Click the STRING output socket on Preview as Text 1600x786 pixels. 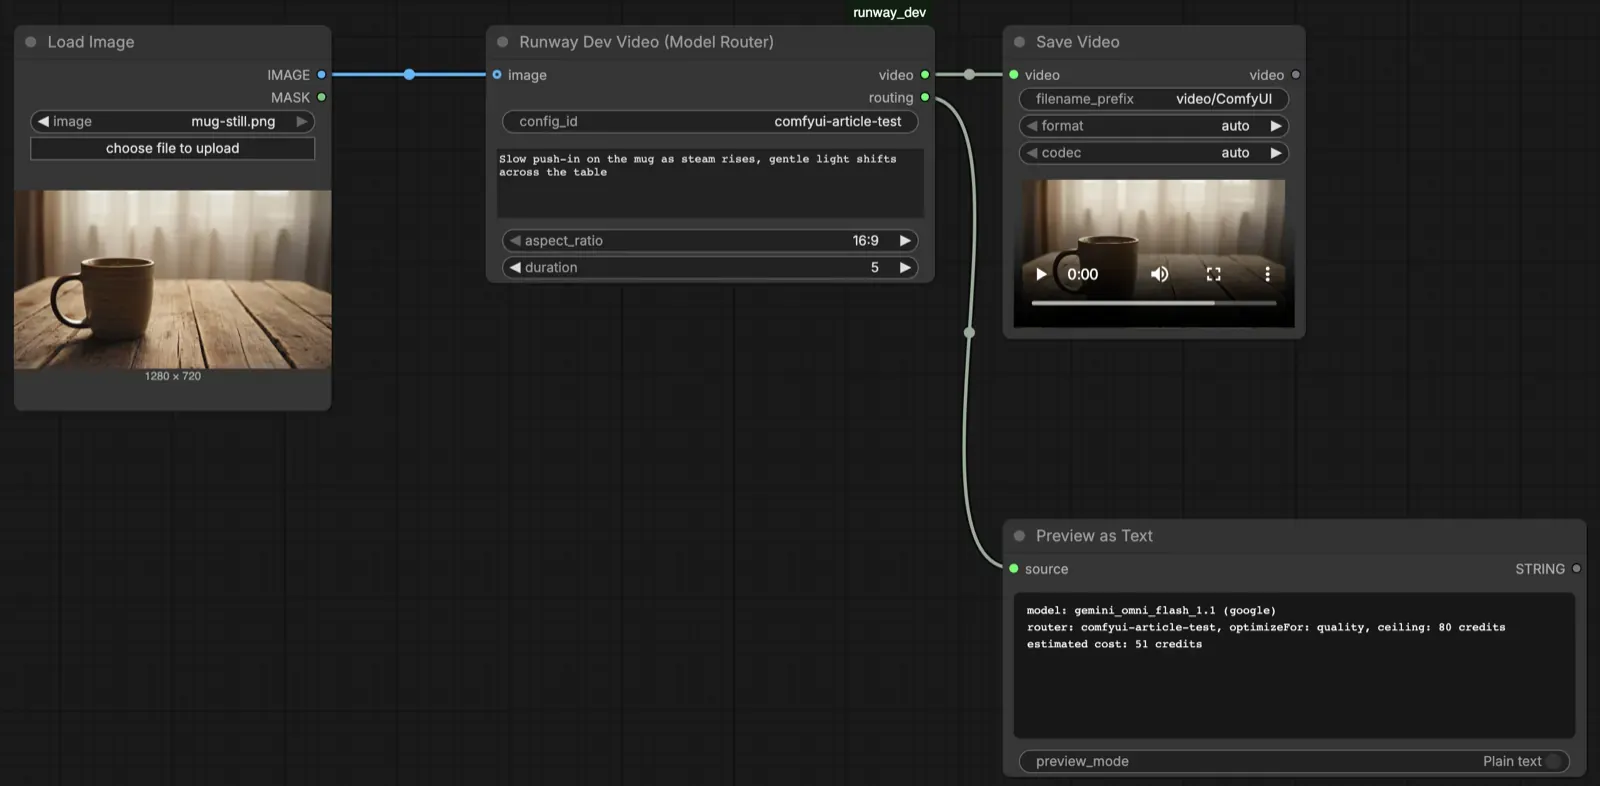(x=1577, y=569)
